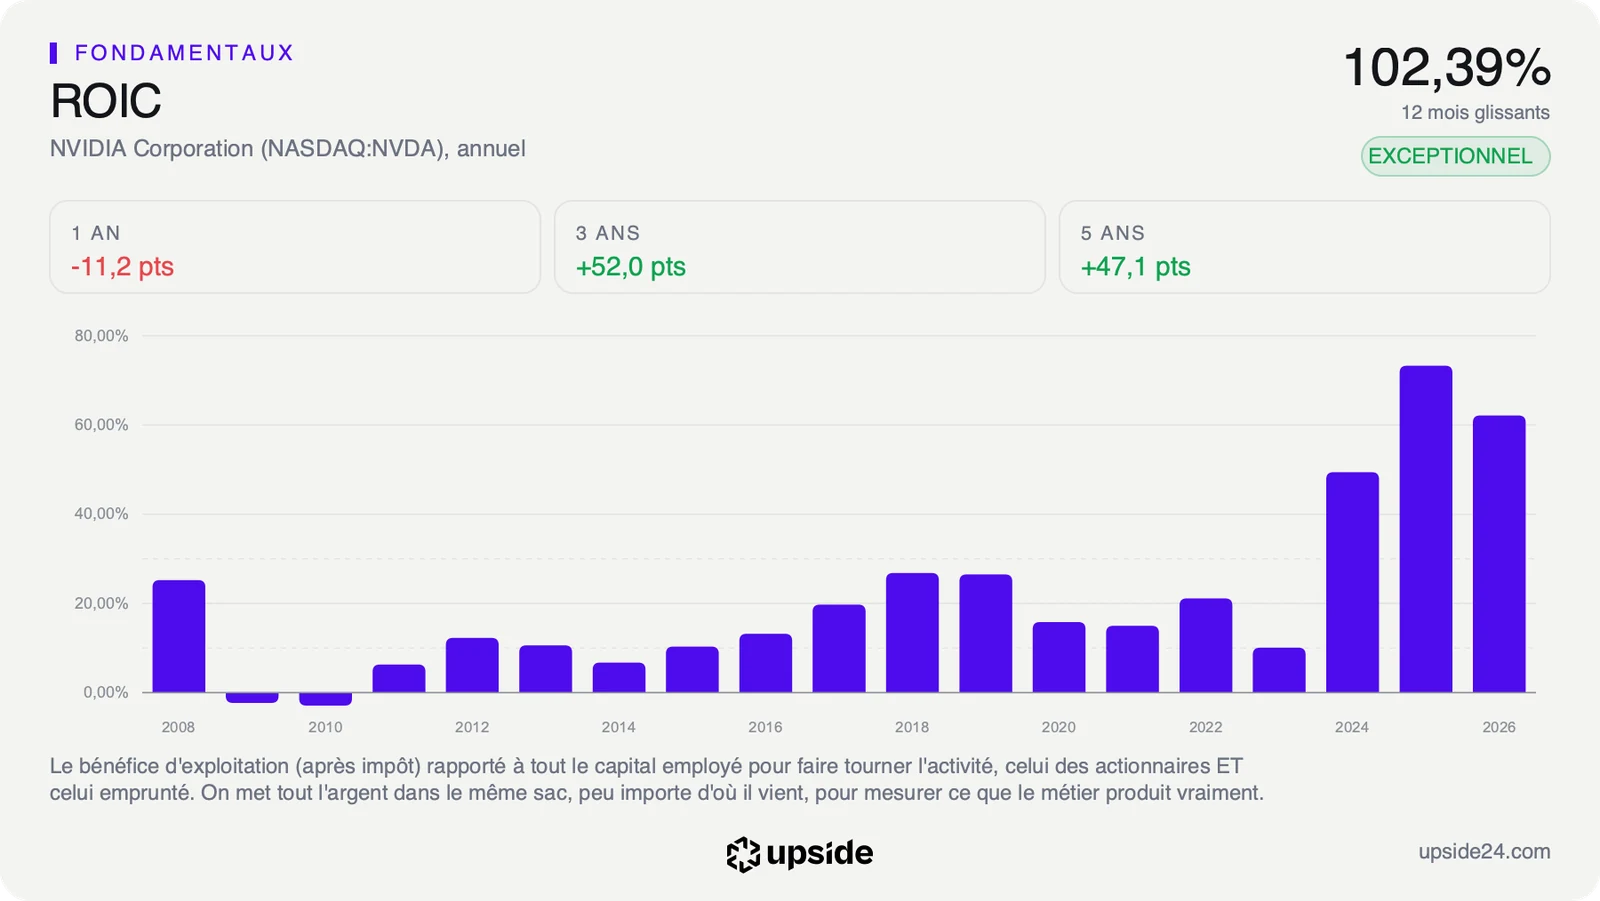Click the 2026 x-axis year label

[1499, 727]
